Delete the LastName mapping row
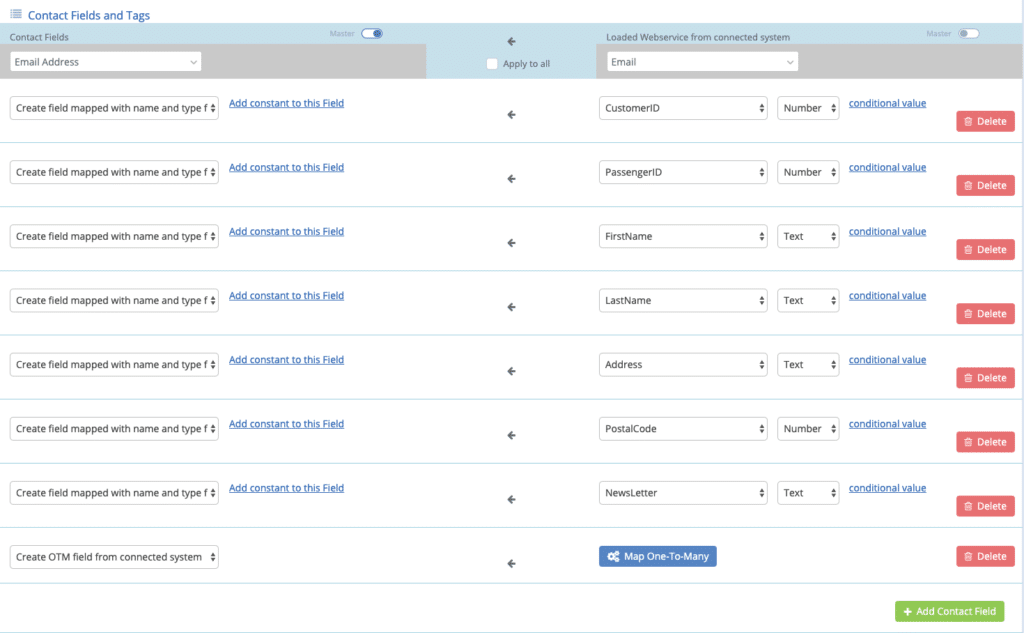The image size is (1024, 633). tap(985, 314)
